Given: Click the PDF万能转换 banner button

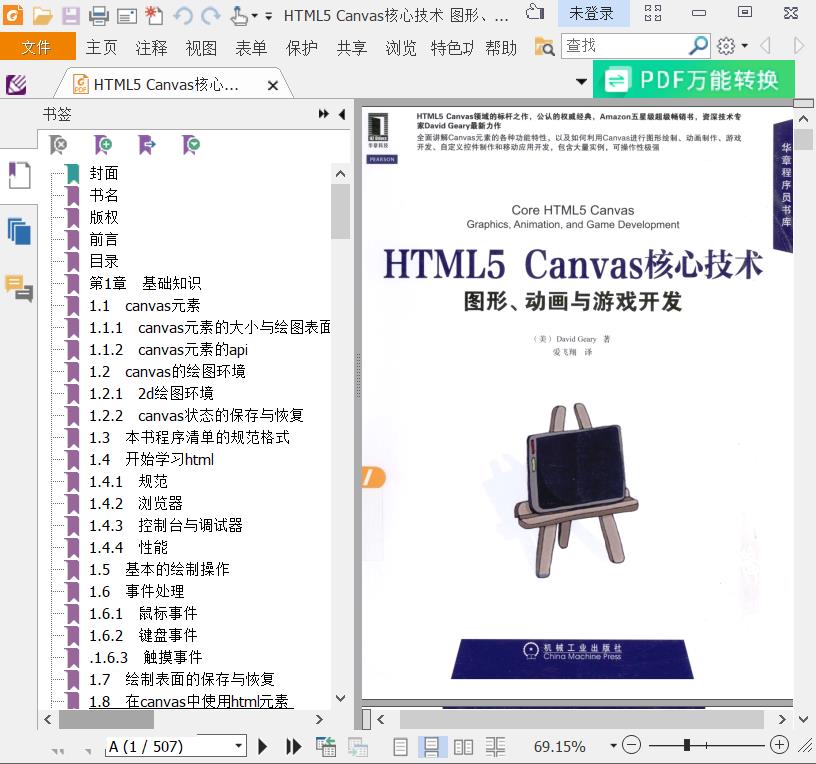Looking at the screenshot, I should [694, 80].
